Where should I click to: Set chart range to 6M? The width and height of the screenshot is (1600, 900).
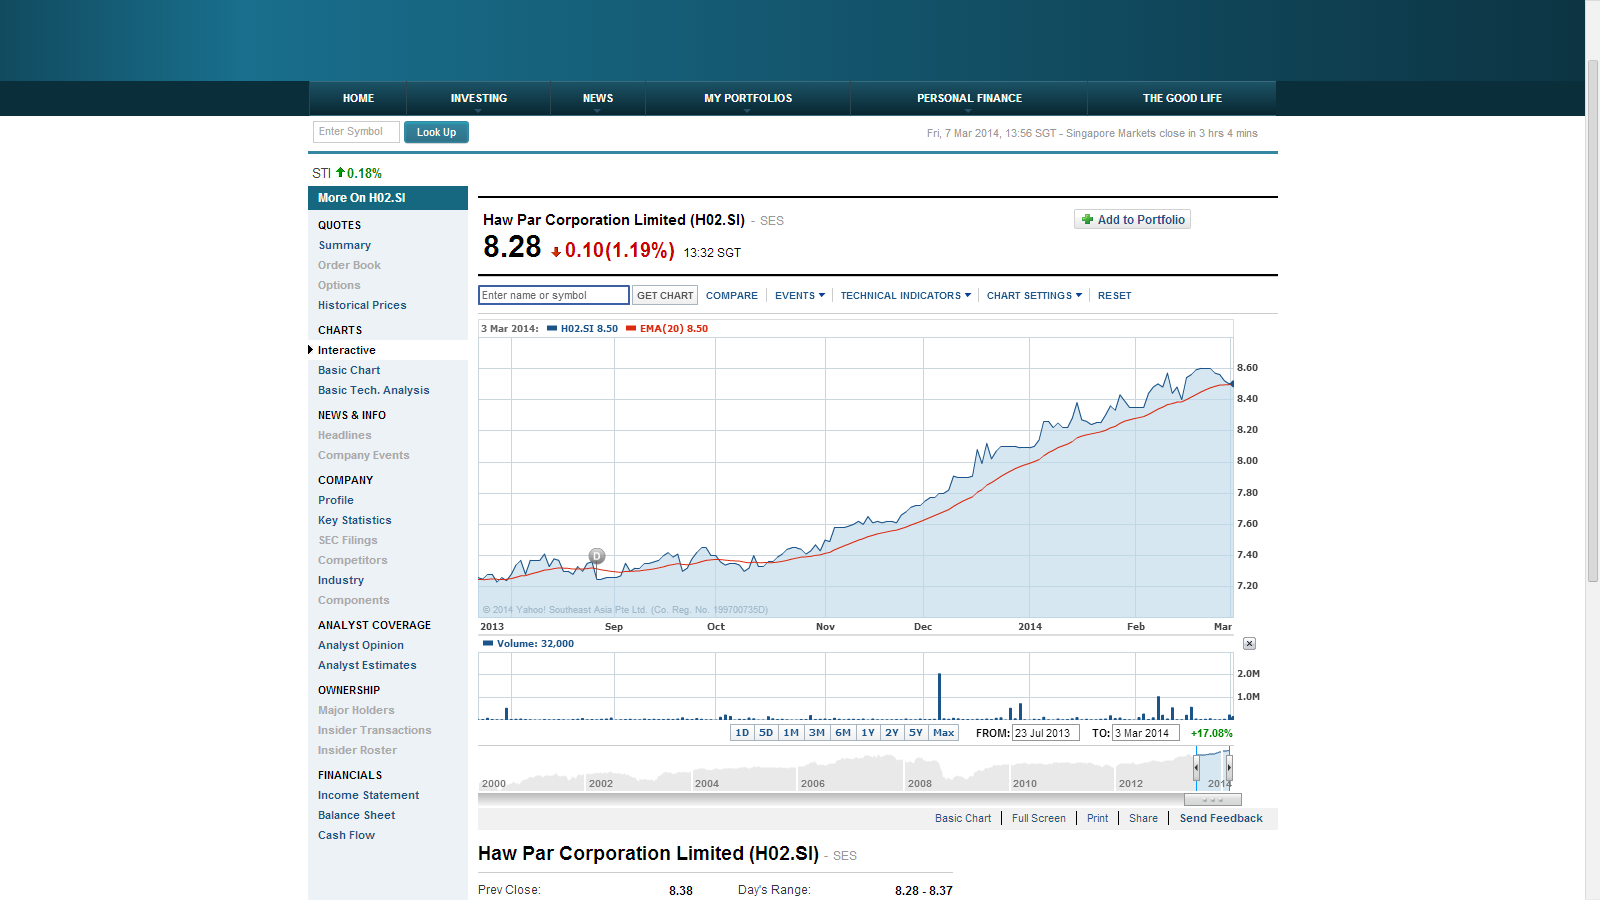tap(843, 733)
